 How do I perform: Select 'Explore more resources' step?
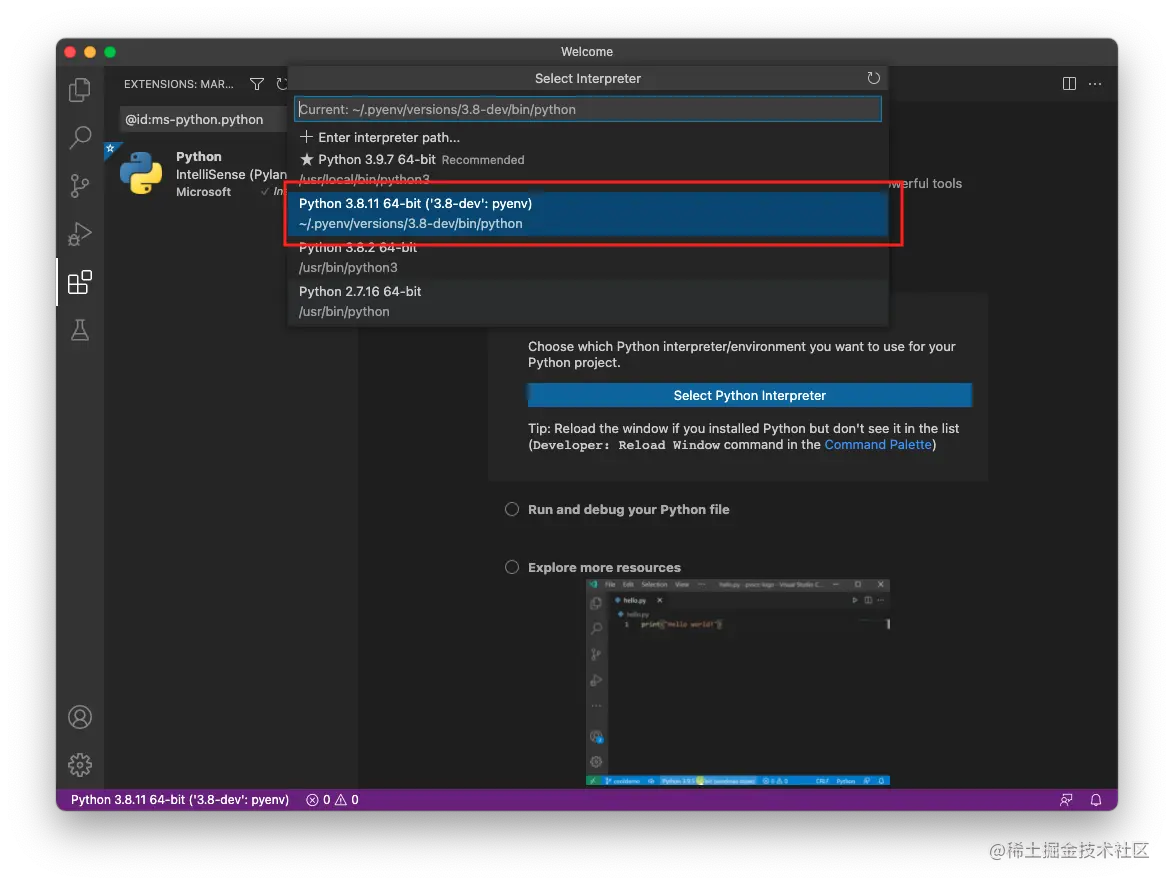(x=593, y=568)
